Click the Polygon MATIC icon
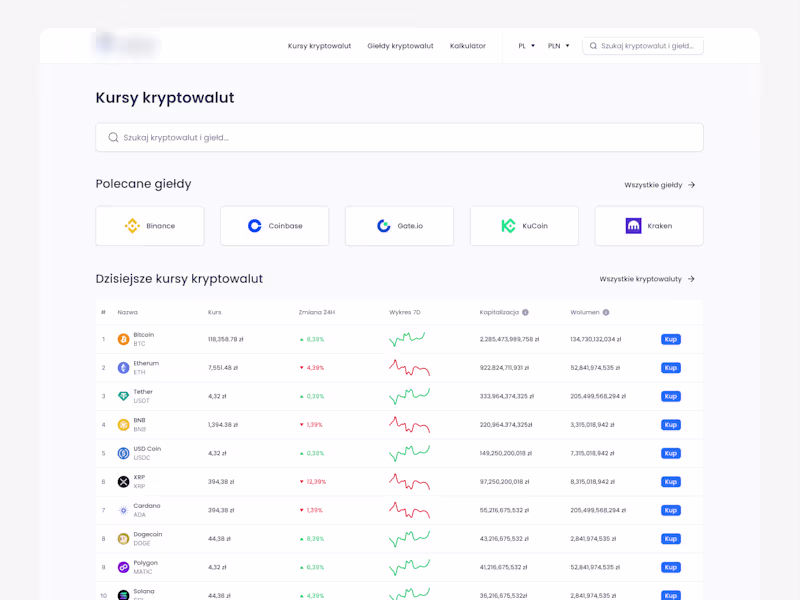The height and width of the screenshot is (600, 800). [x=123, y=567]
